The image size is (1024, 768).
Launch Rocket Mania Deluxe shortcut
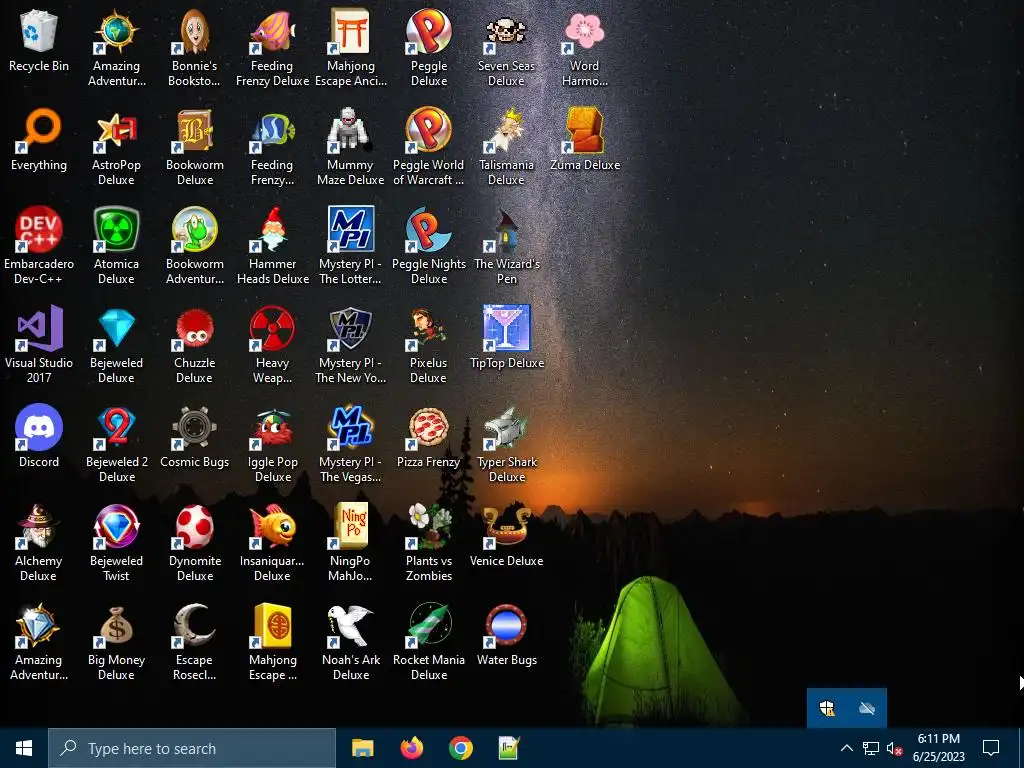coord(429,626)
